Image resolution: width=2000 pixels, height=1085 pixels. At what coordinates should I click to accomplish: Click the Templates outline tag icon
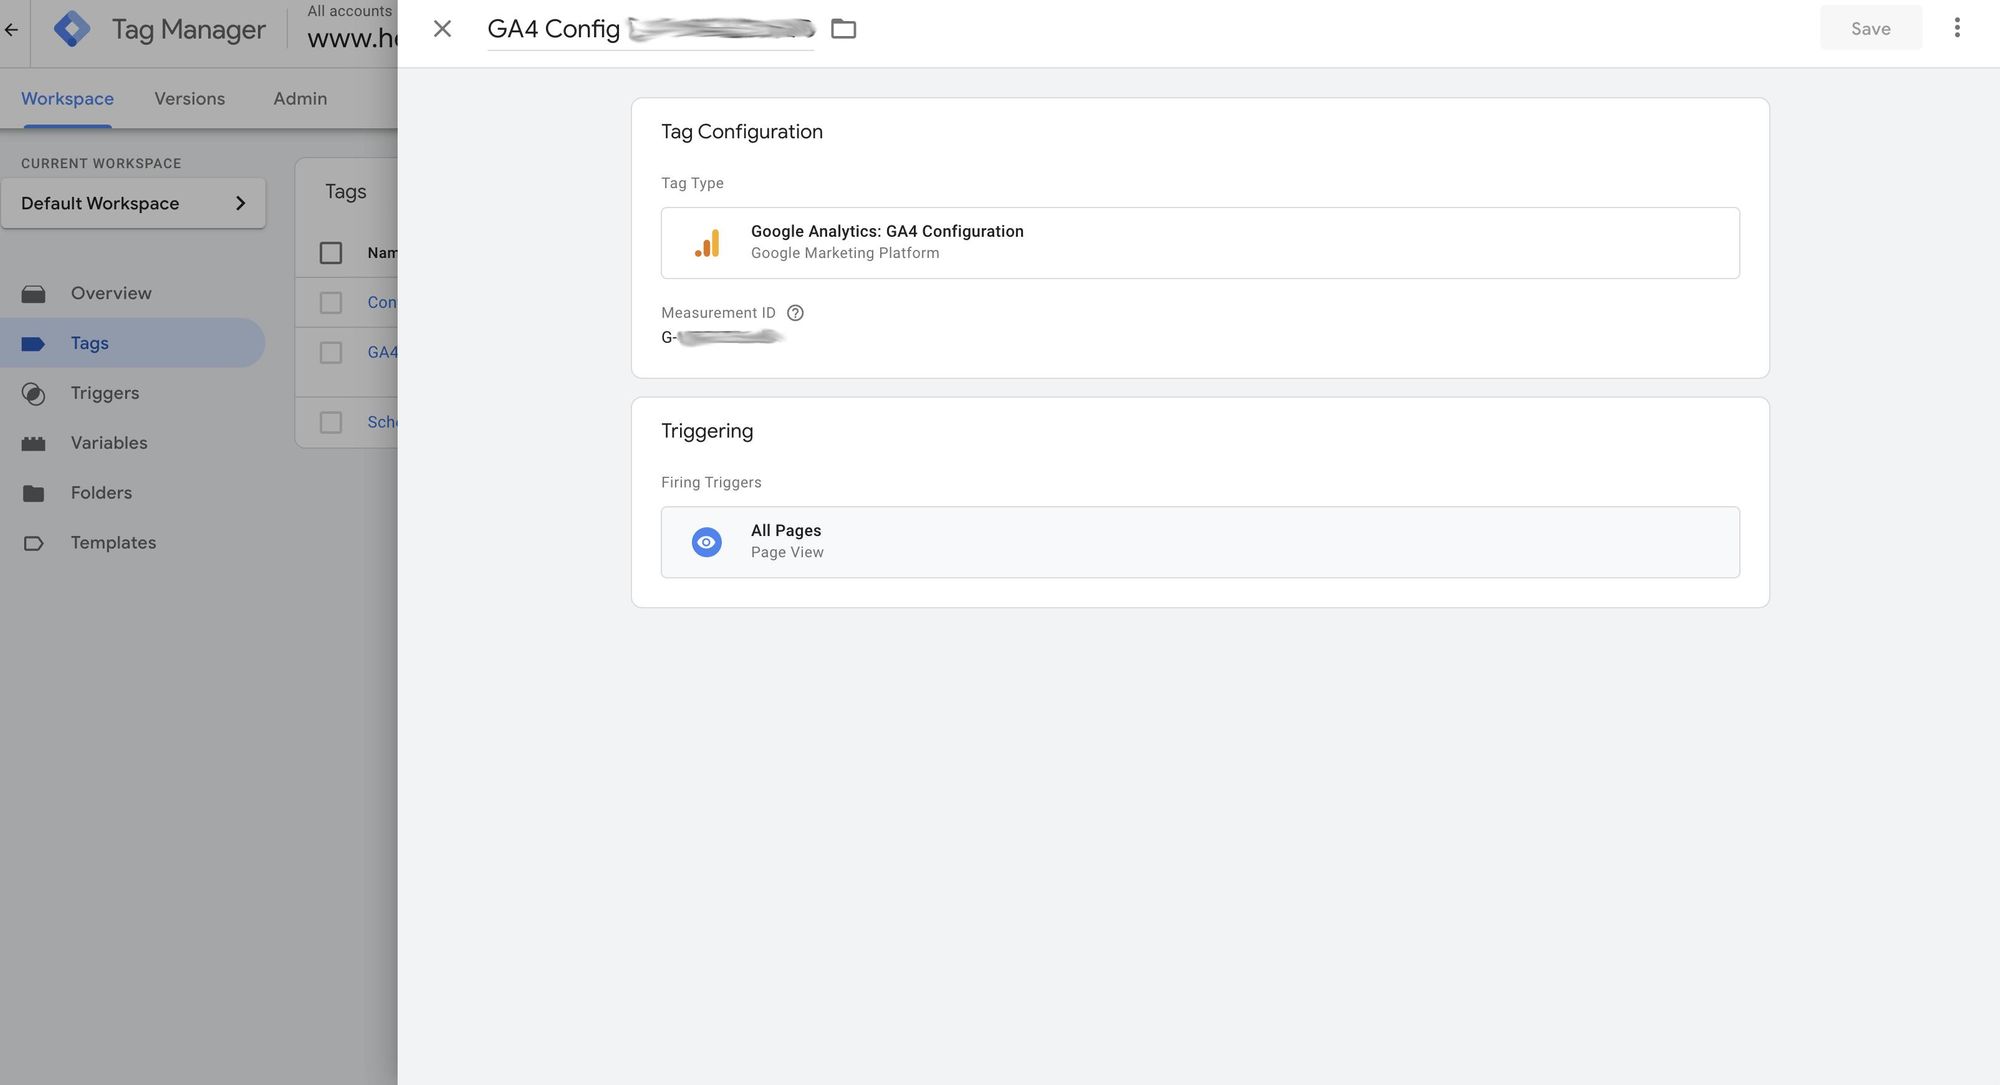pos(33,544)
